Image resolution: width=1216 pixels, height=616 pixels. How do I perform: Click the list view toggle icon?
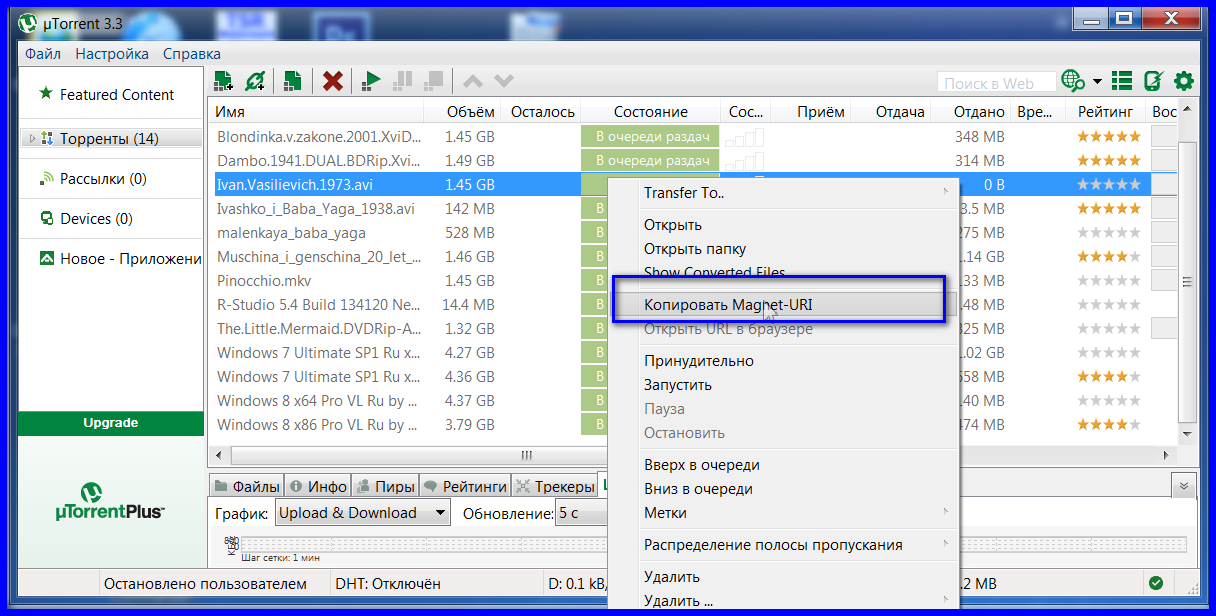[1122, 81]
